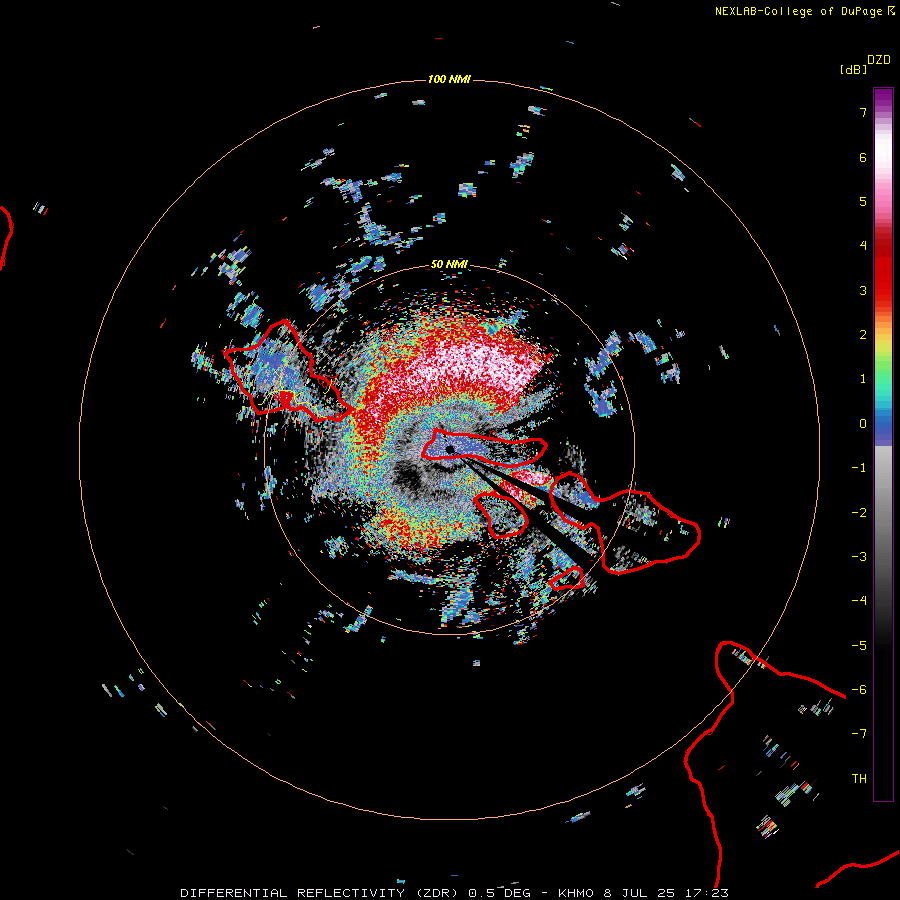Click the 0 value on color scale
The height and width of the screenshot is (900, 900).
tap(863, 424)
